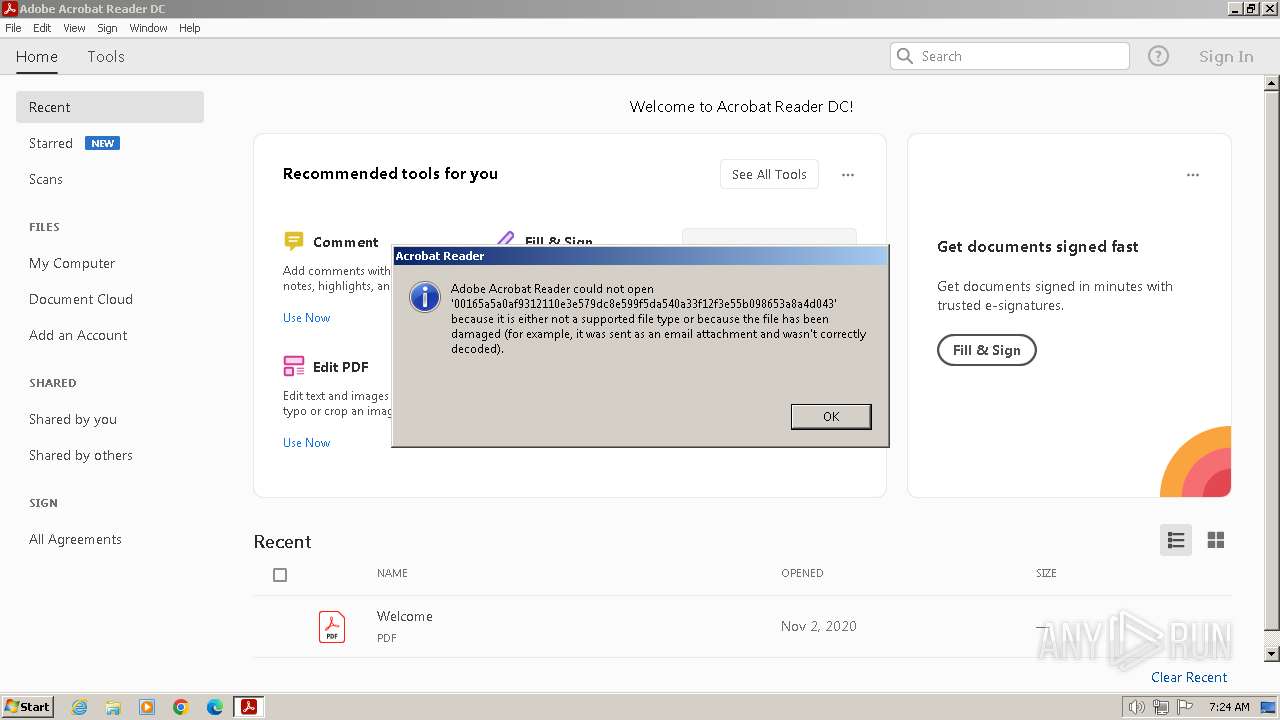This screenshot has height=720, width=1280.
Task: Switch to the Tools tab
Action: click(x=106, y=56)
